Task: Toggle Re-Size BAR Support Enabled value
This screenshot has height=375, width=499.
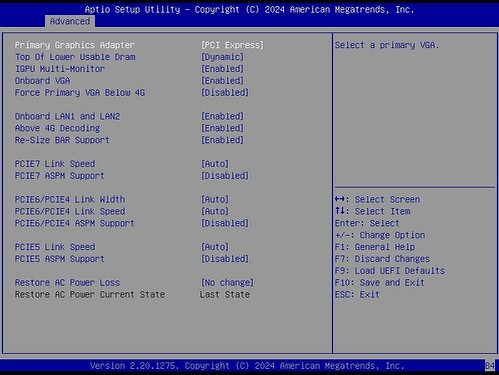Action: pos(222,140)
